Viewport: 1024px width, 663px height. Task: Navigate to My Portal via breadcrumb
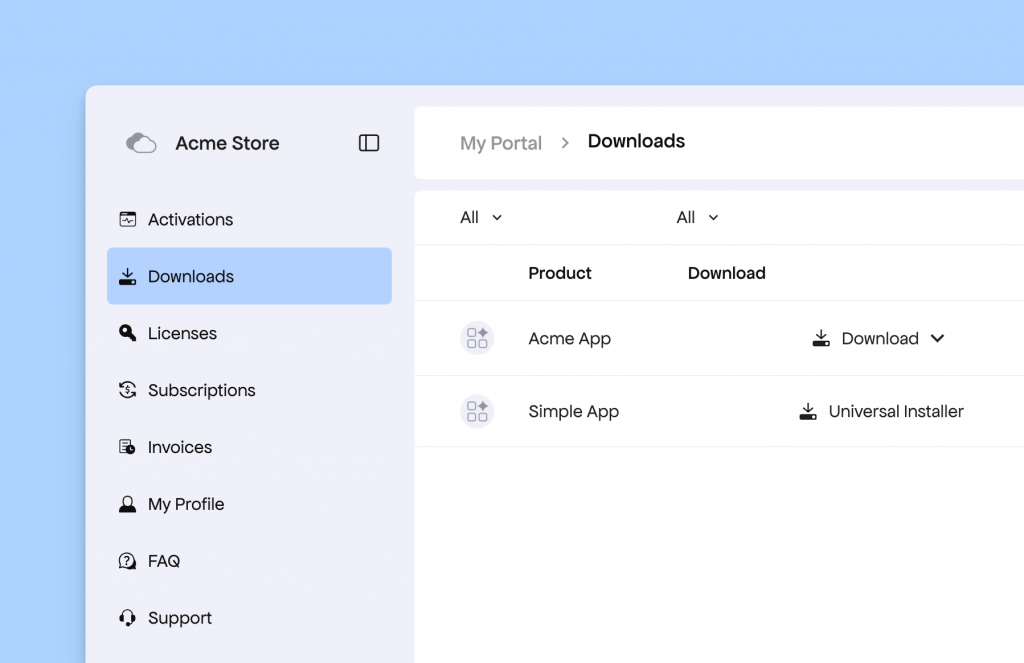pyautogui.click(x=501, y=142)
